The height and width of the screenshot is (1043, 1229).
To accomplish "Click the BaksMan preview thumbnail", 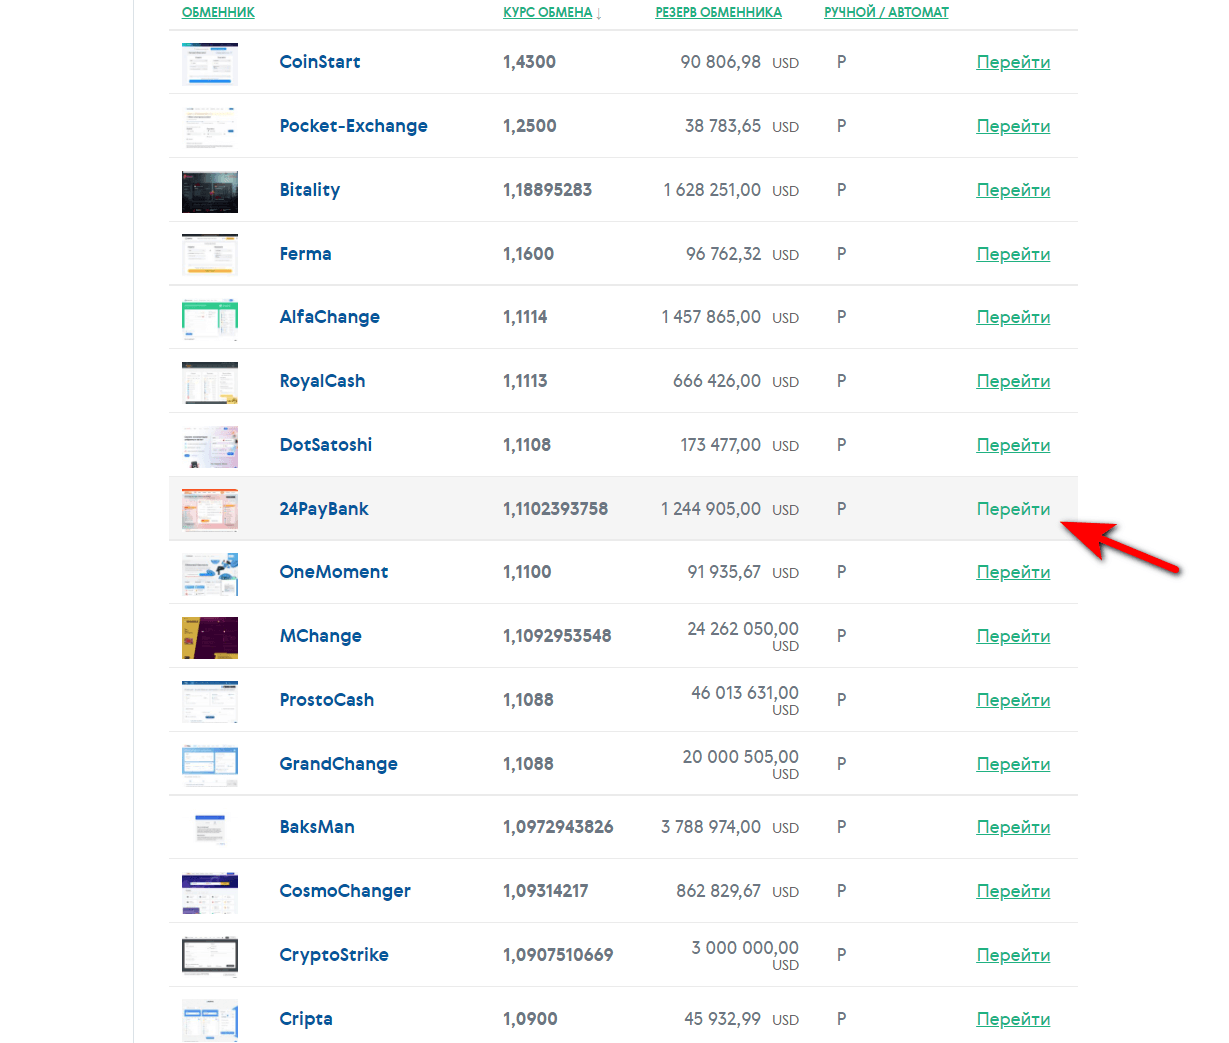I will tap(210, 828).
